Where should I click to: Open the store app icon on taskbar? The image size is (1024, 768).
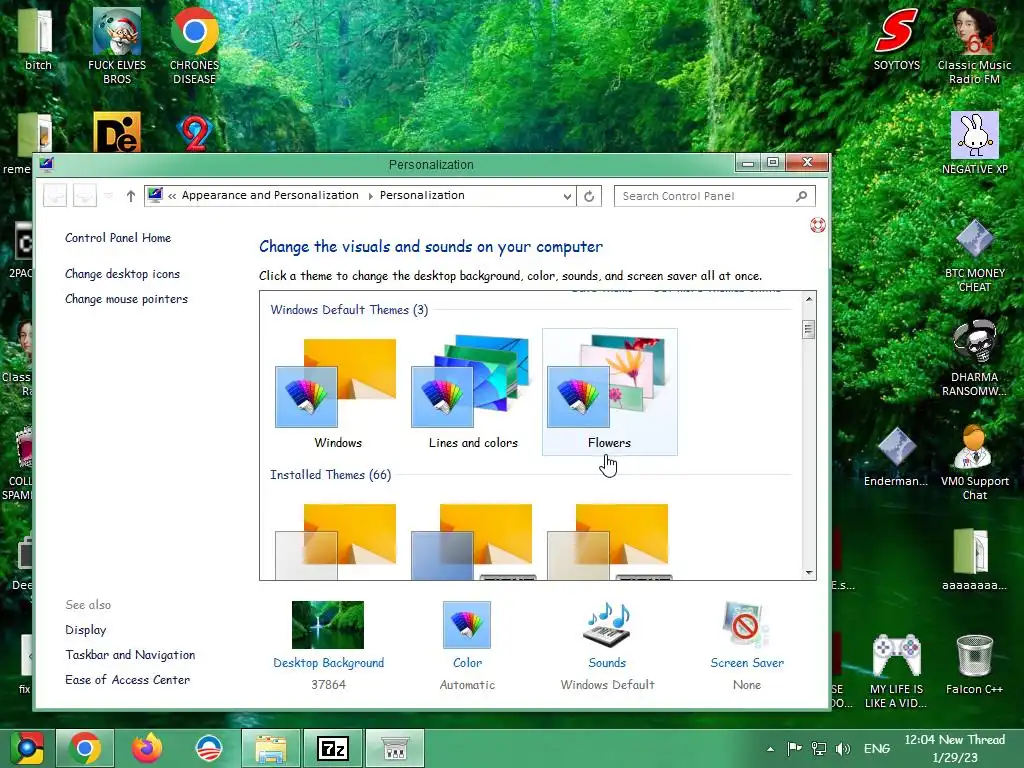click(395, 748)
